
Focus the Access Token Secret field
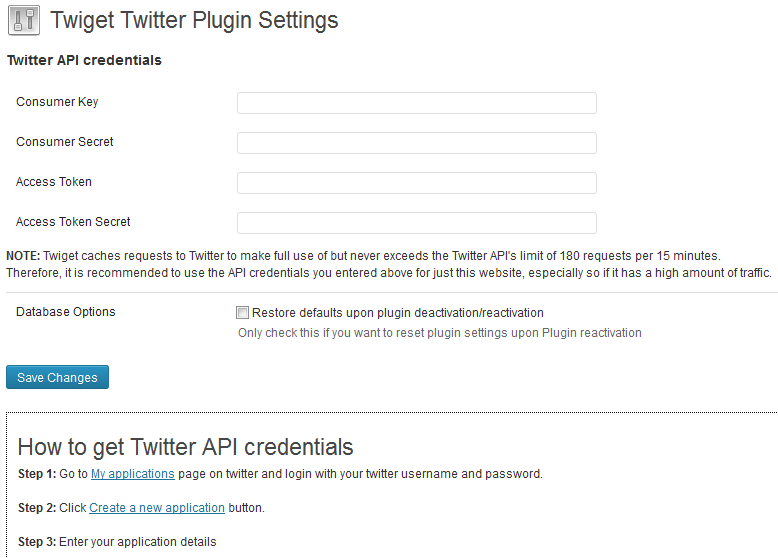(x=417, y=223)
